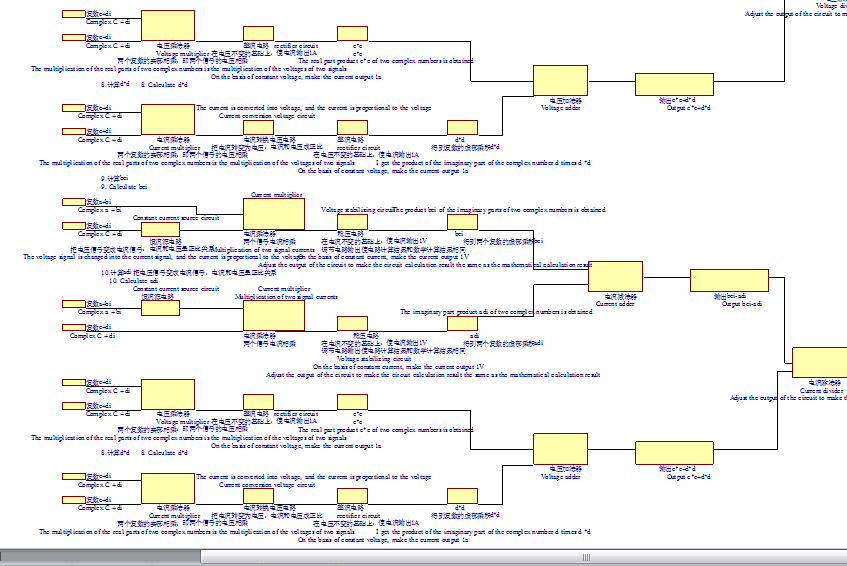This screenshot has height=566, width=847.
Task: Select Voltage adder block wired to Current divider
Action: pyautogui.click(x=560, y=450)
